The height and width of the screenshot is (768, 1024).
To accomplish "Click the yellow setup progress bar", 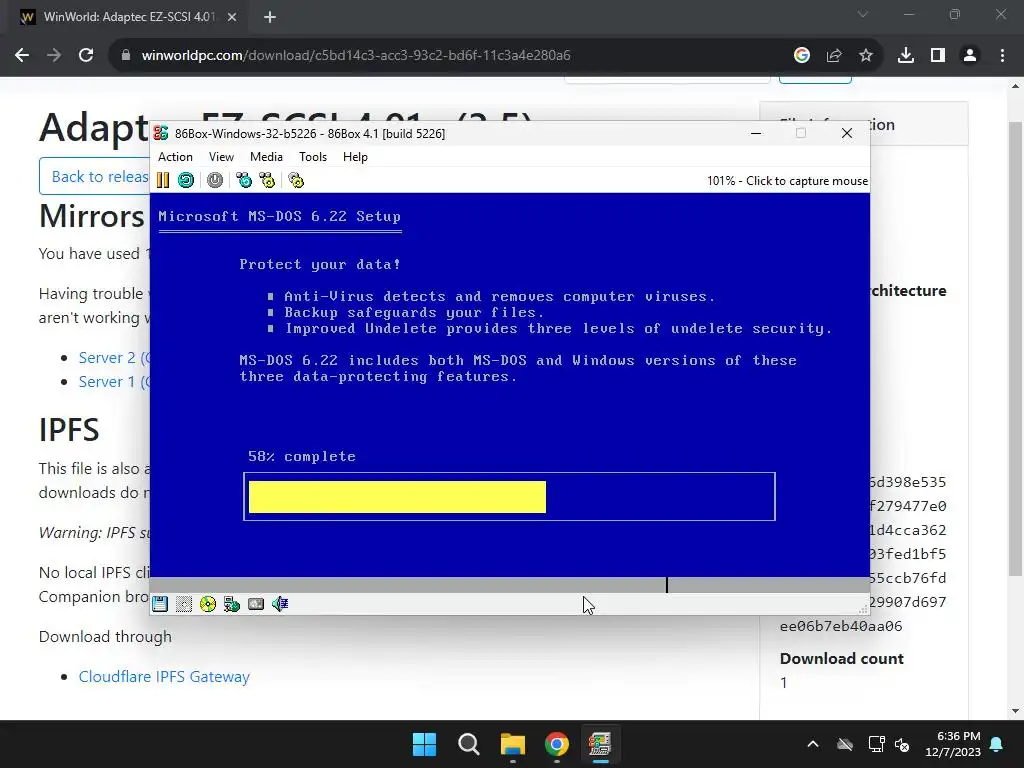I will pos(397,497).
